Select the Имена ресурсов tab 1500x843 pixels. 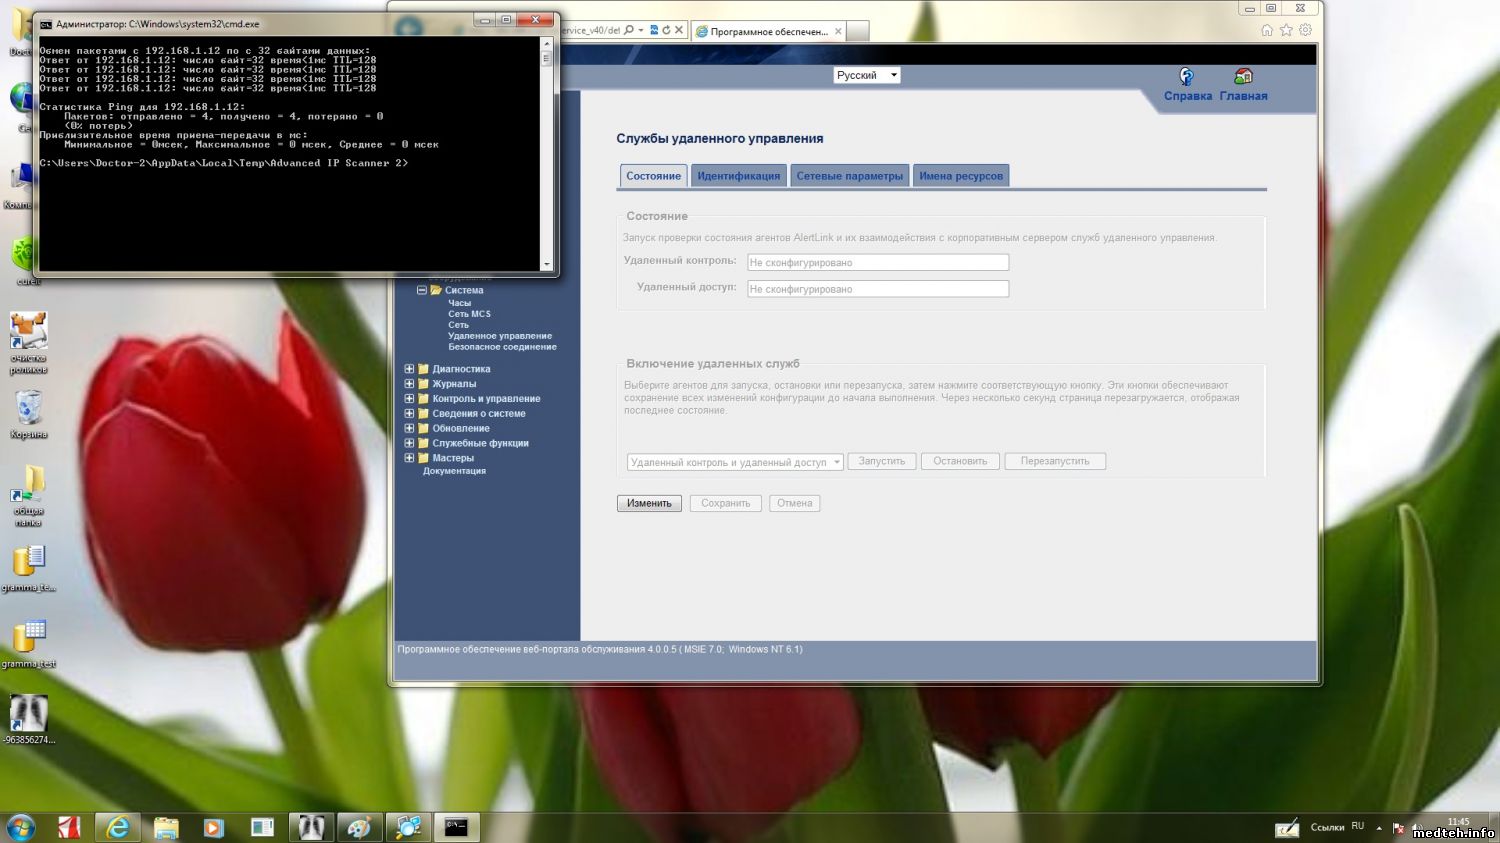click(x=960, y=176)
